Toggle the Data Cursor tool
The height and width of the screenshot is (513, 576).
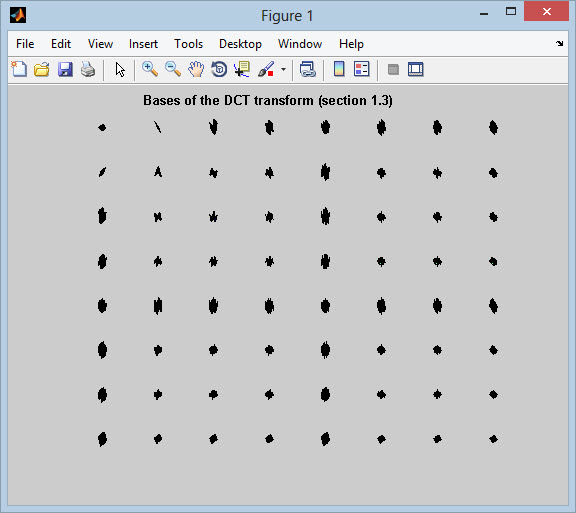pyautogui.click(x=242, y=69)
